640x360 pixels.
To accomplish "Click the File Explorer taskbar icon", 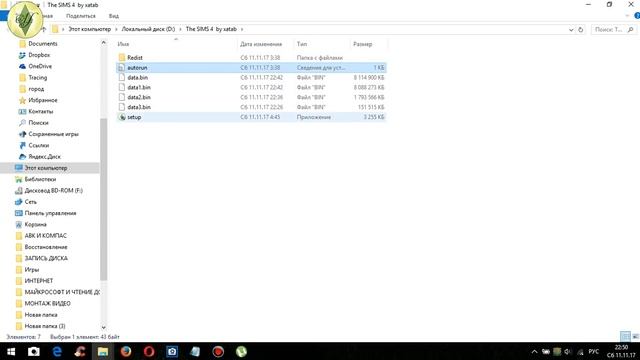I will tap(103, 351).
